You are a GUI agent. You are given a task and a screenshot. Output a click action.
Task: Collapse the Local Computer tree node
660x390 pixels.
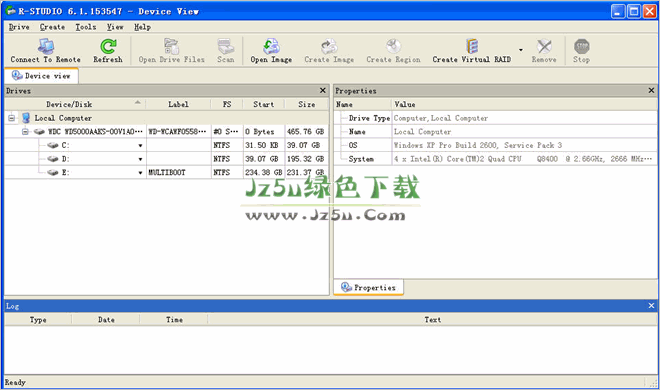(x=12, y=118)
